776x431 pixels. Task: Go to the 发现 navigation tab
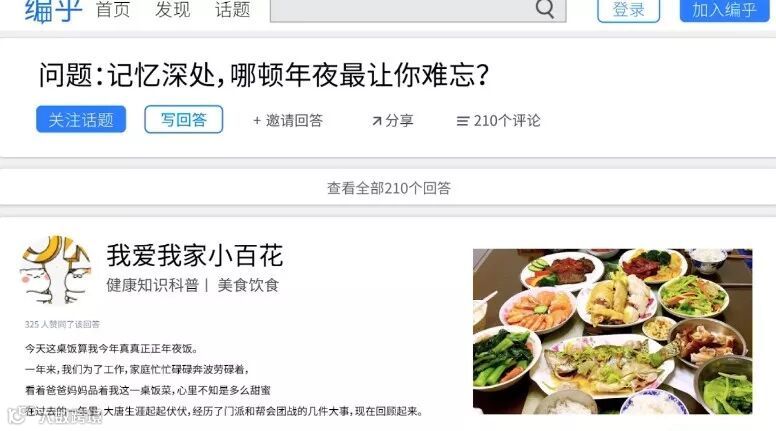[x=172, y=9]
